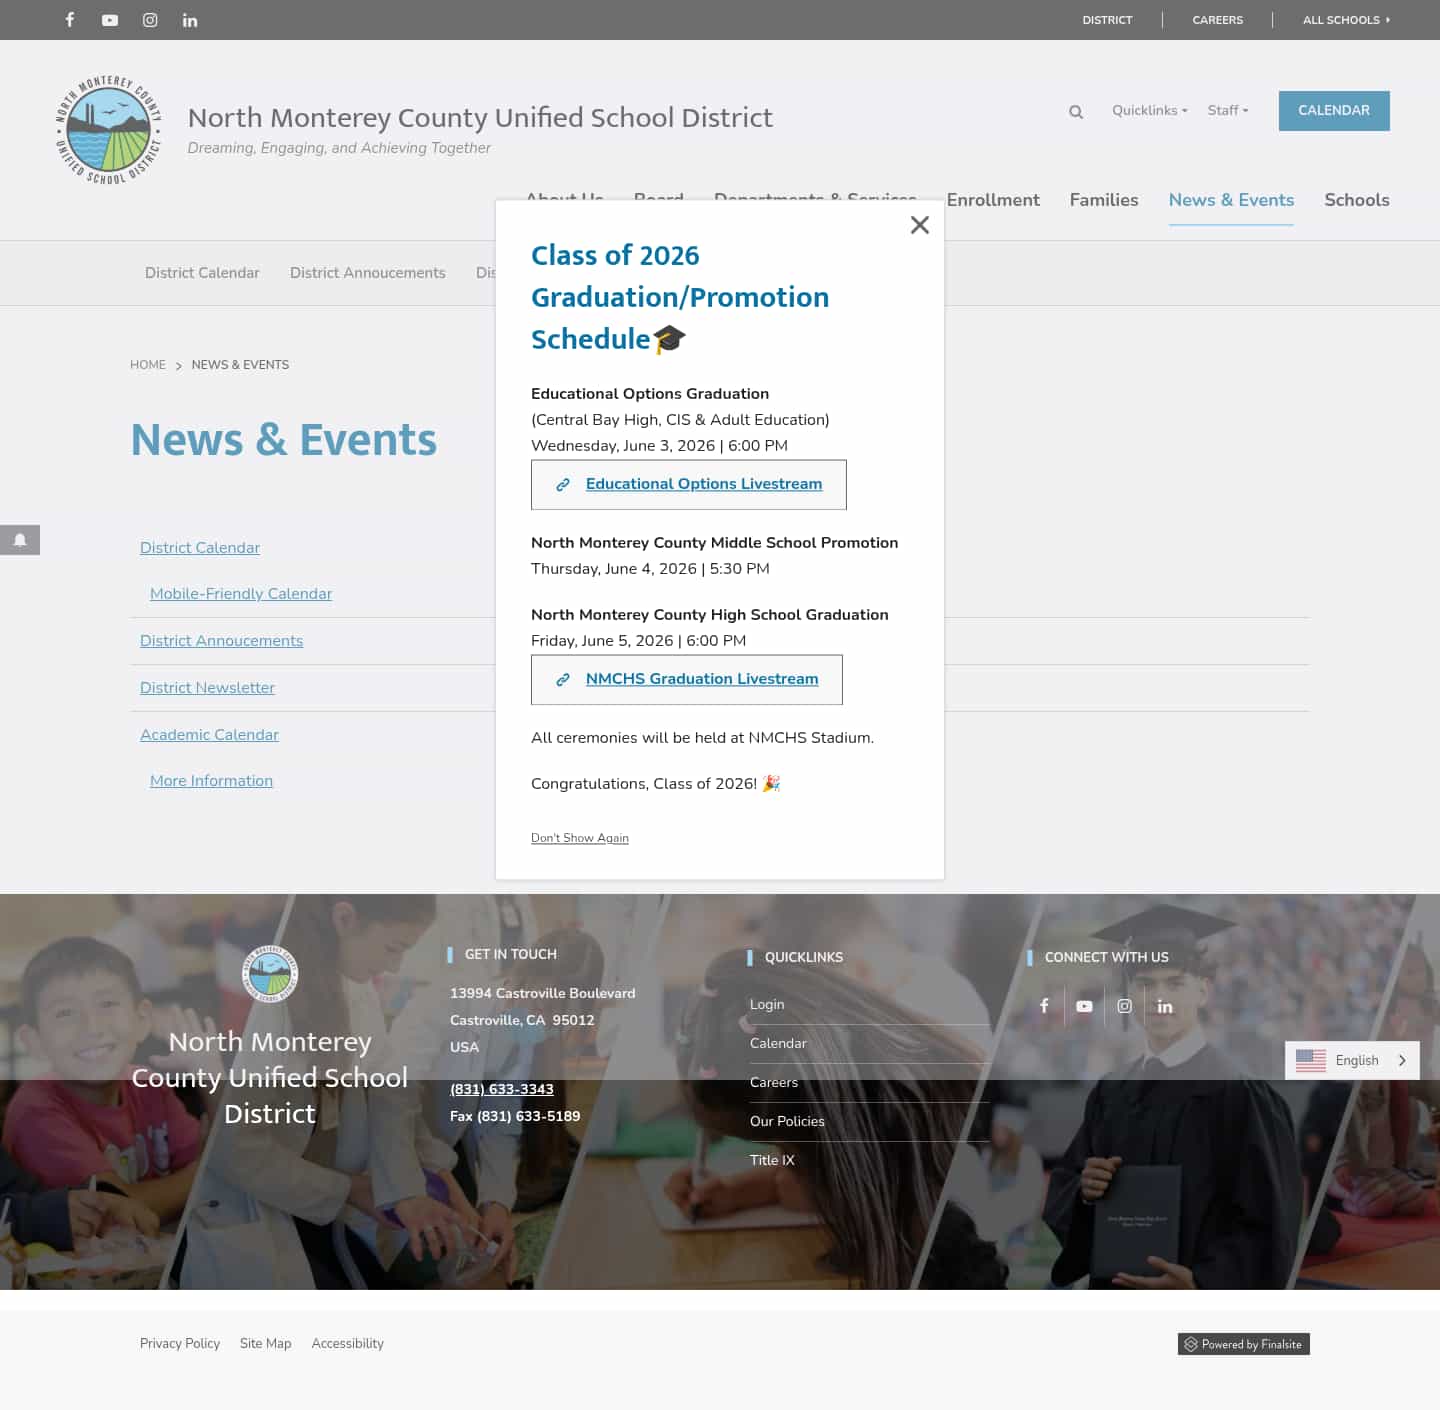The image size is (1440, 1410).
Task: Open Calendar under footer Quicklinks
Action: coord(778,1043)
